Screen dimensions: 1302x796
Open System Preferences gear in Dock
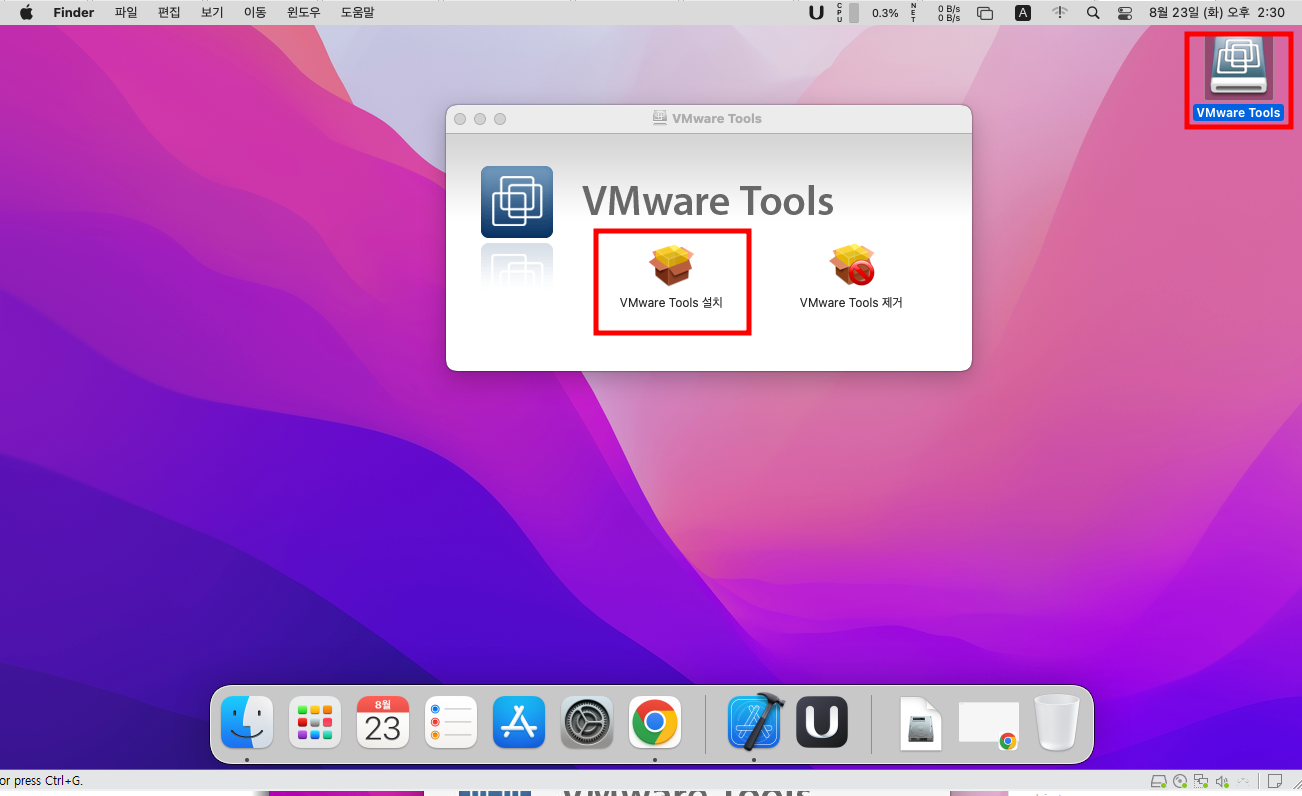587,722
